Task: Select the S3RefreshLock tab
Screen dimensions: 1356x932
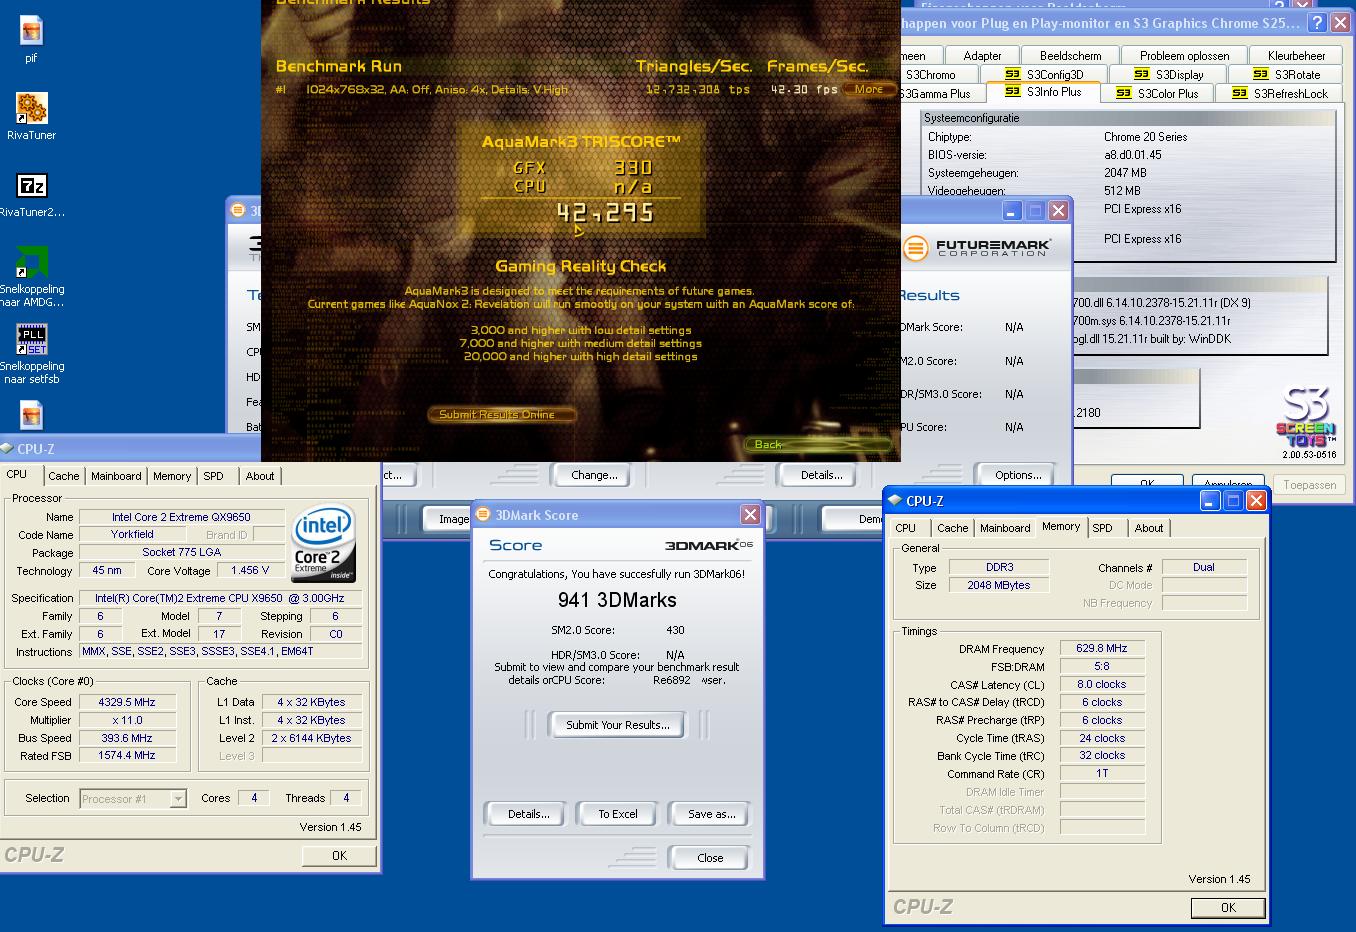Action: coord(1280,94)
